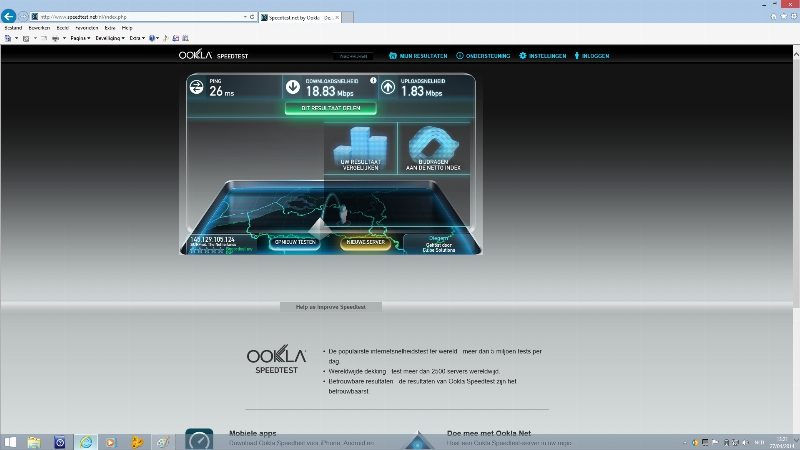The height and width of the screenshot is (450, 800).
Task: Open the media player taskbar icon
Action: coord(110,442)
